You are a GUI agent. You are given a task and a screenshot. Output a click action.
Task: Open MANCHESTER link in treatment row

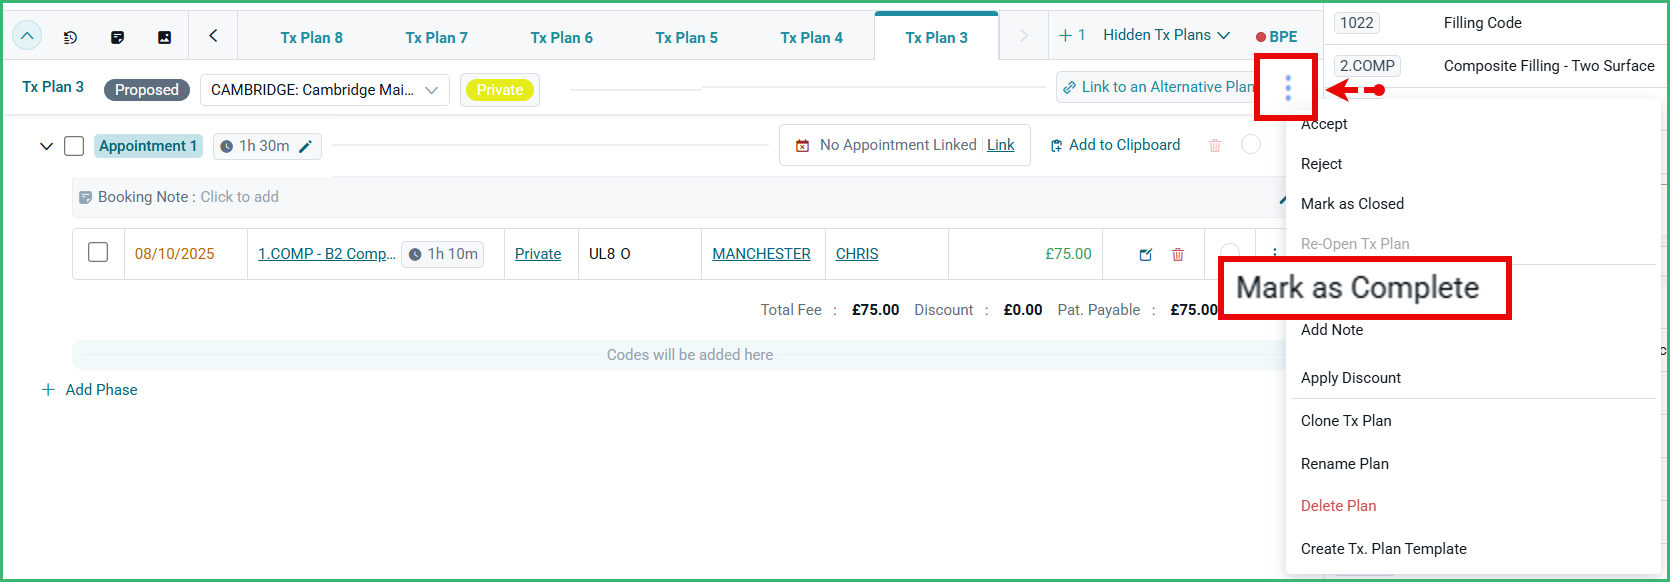(x=761, y=254)
